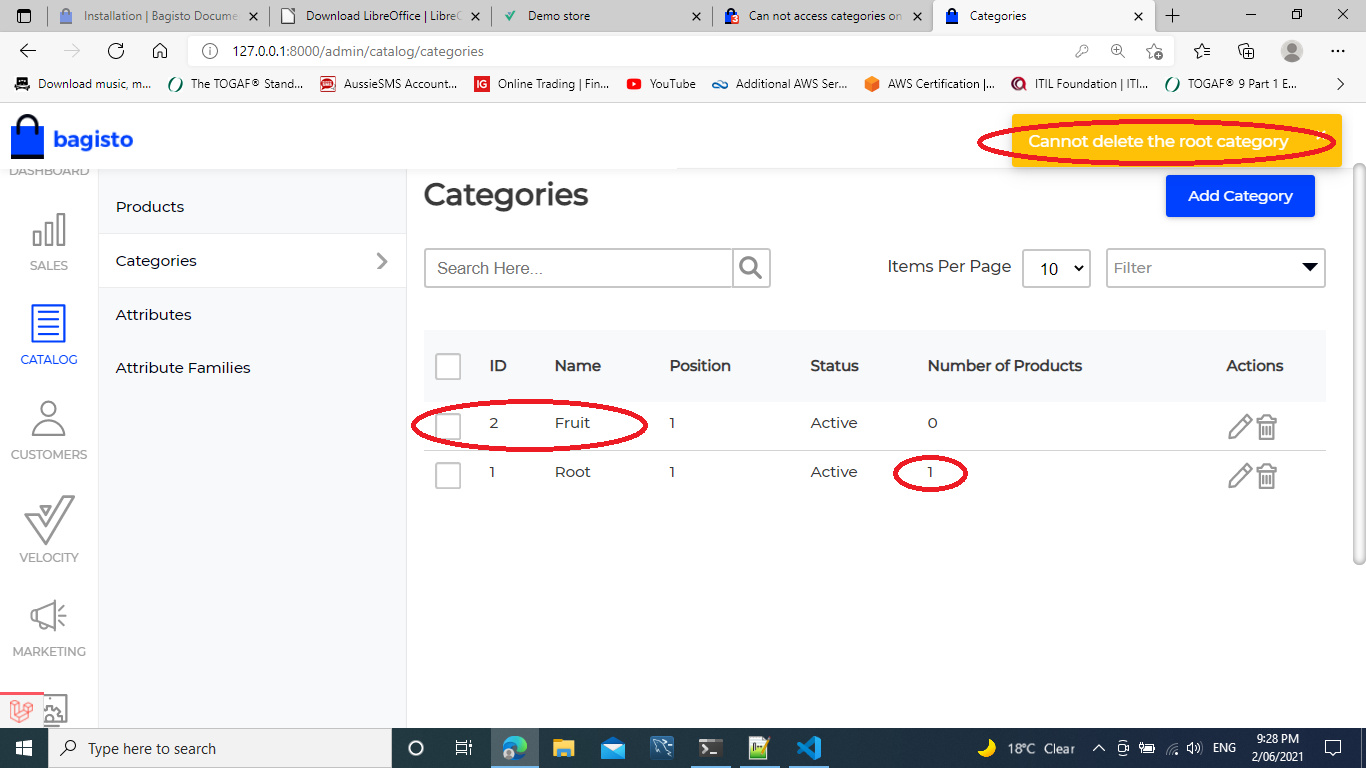Open the Customers sidebar section
The height and width of the screenshot is (768, 1366).
pyautogui.click(x=49, y=431)
